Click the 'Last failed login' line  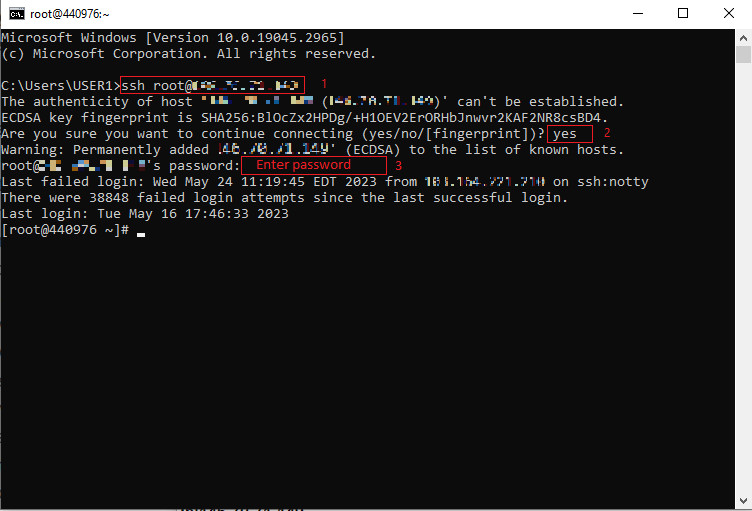(325, 182)
